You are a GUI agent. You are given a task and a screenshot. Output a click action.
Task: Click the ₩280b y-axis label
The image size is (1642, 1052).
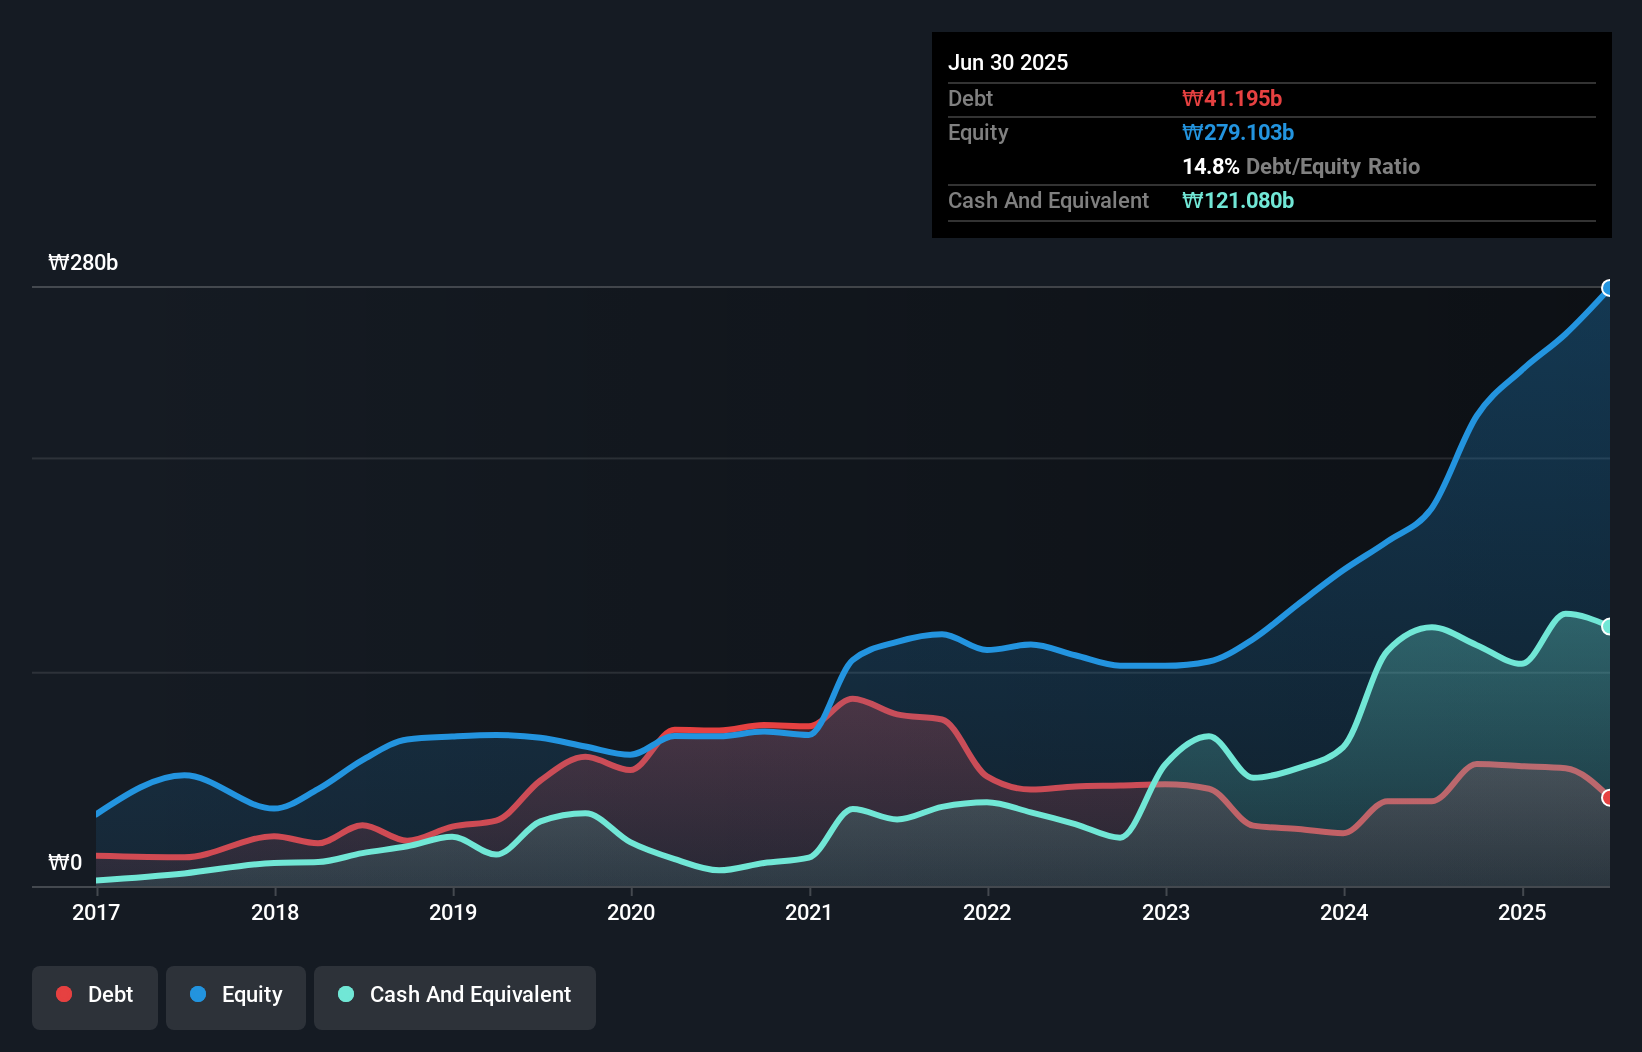coord(83,263)
